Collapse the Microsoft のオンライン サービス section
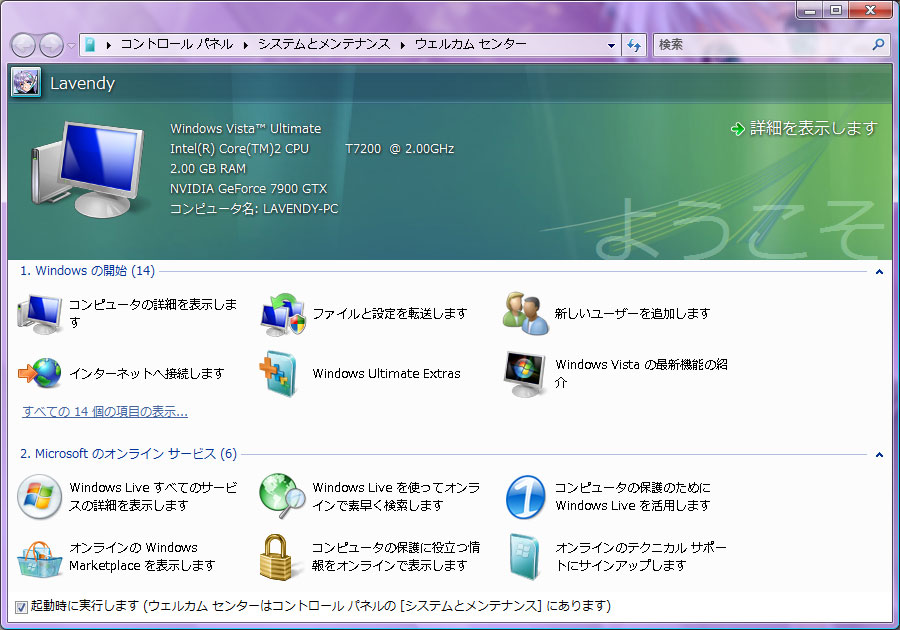 (x=879, y=455)
